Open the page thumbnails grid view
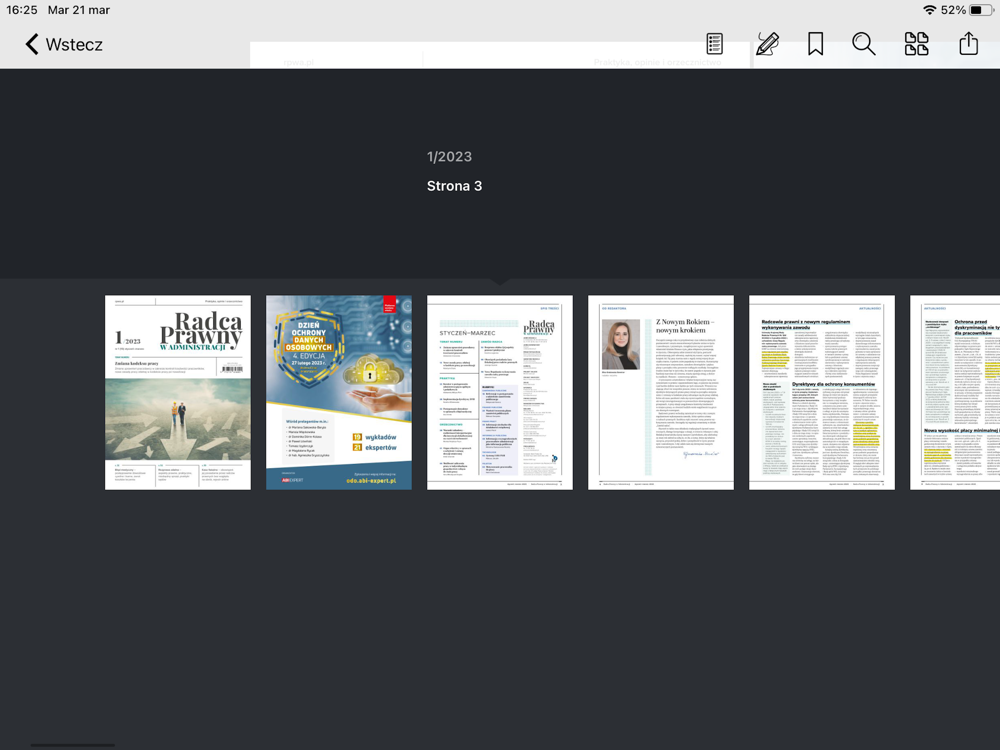This screenshot has width=1000, height=750. 916,44
